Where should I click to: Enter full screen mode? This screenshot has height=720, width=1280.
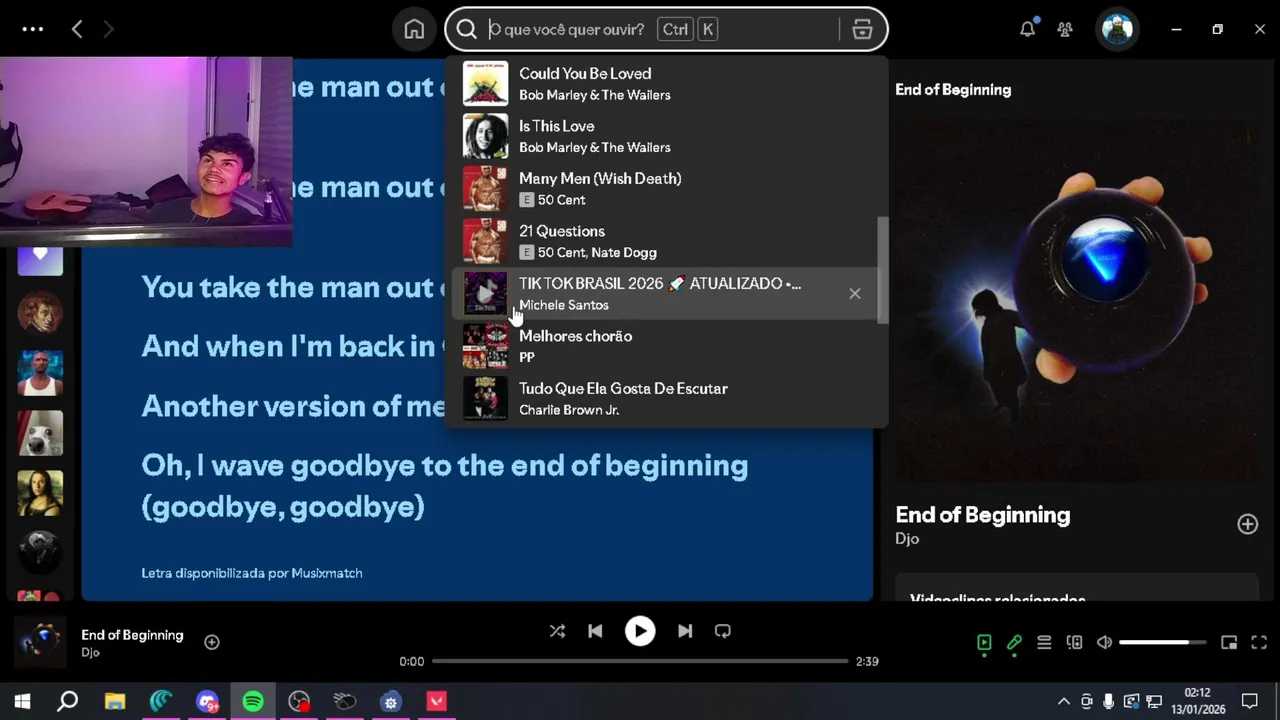[1259, 642]
